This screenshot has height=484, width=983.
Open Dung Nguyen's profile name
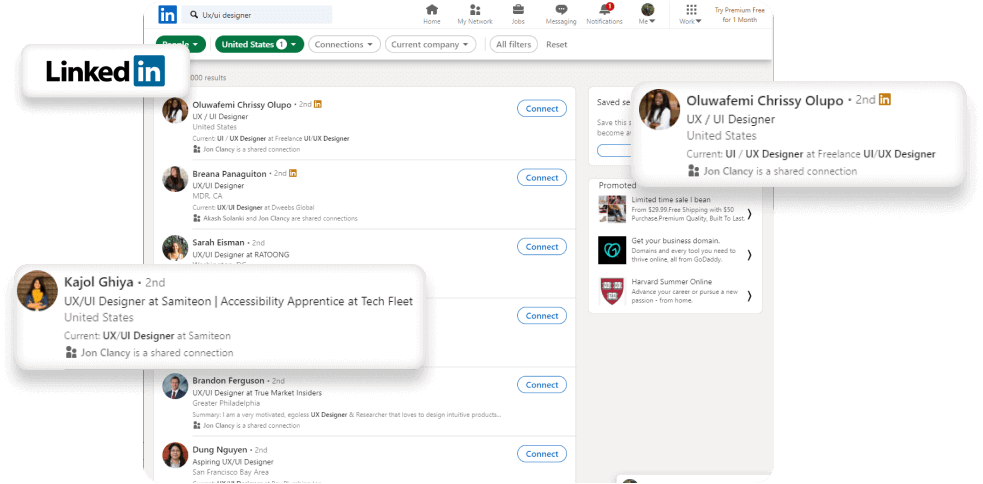tap(219, 450)
